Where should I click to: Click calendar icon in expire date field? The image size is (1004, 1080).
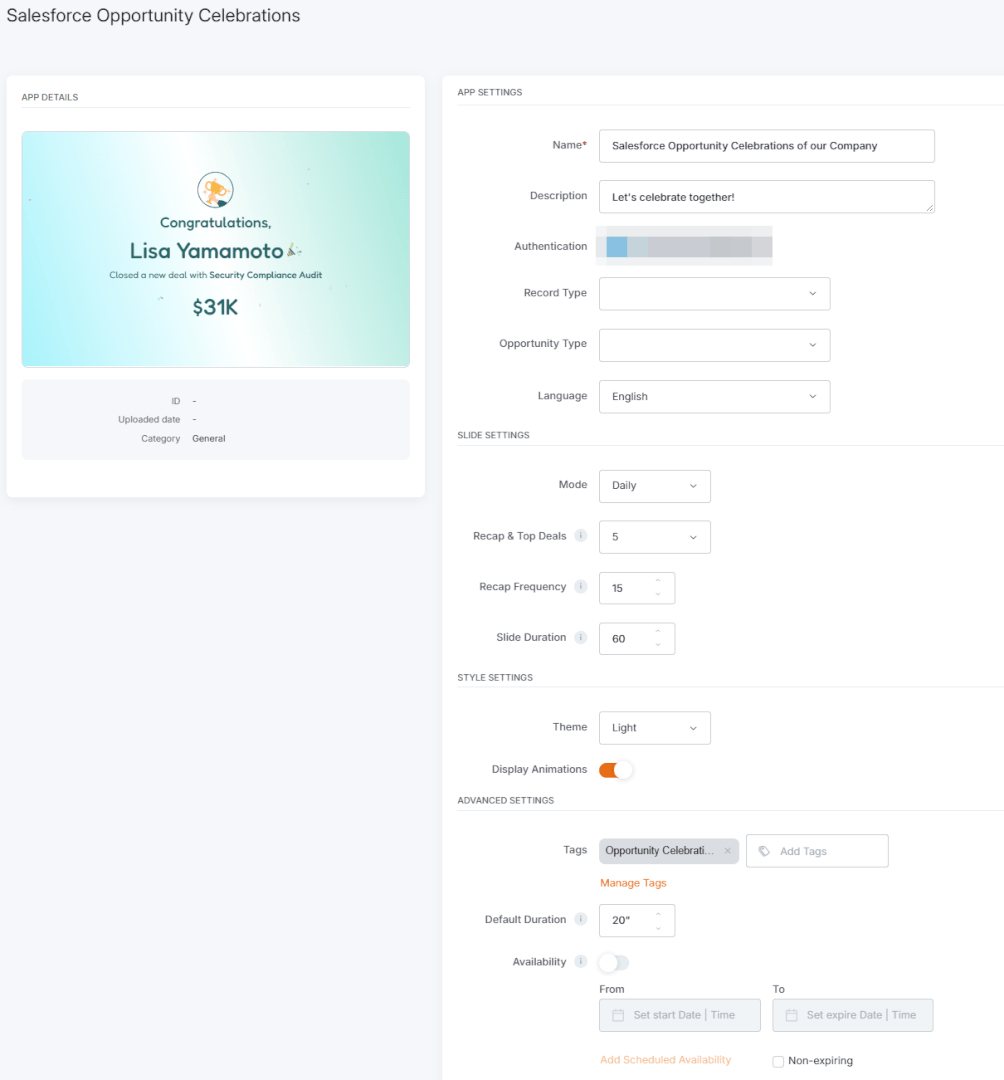(x=792, y=1015)
